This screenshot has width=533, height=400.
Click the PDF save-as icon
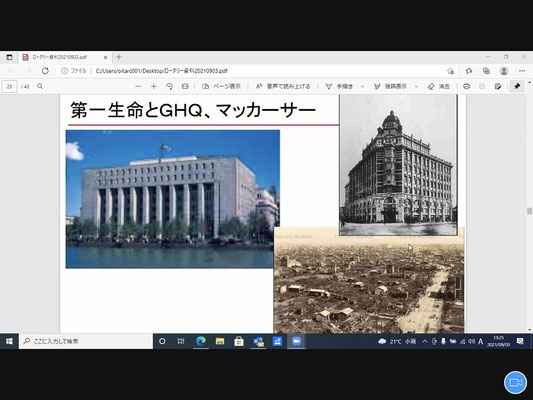pos(498,86)
